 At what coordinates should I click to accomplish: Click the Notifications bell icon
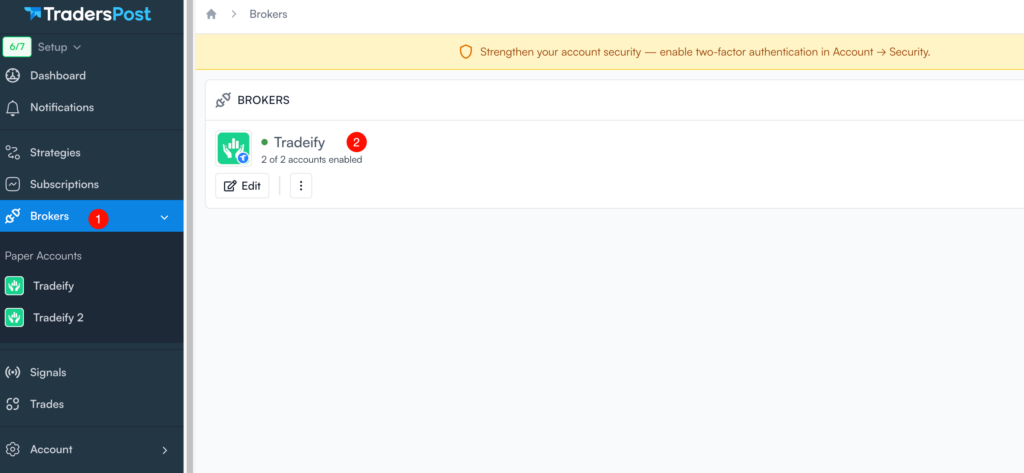pyautogui.click(x=13, y=108)
